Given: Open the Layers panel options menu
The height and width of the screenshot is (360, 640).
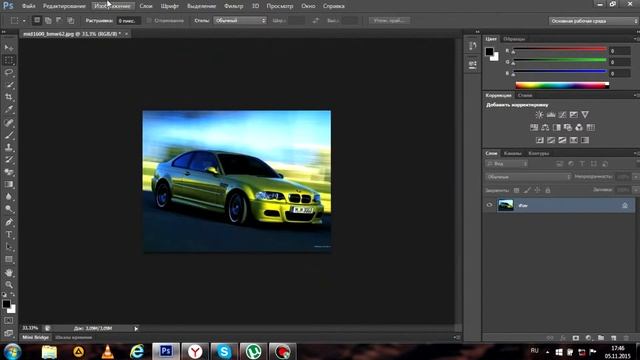Looking at the screenshot, I should point(636,153).
